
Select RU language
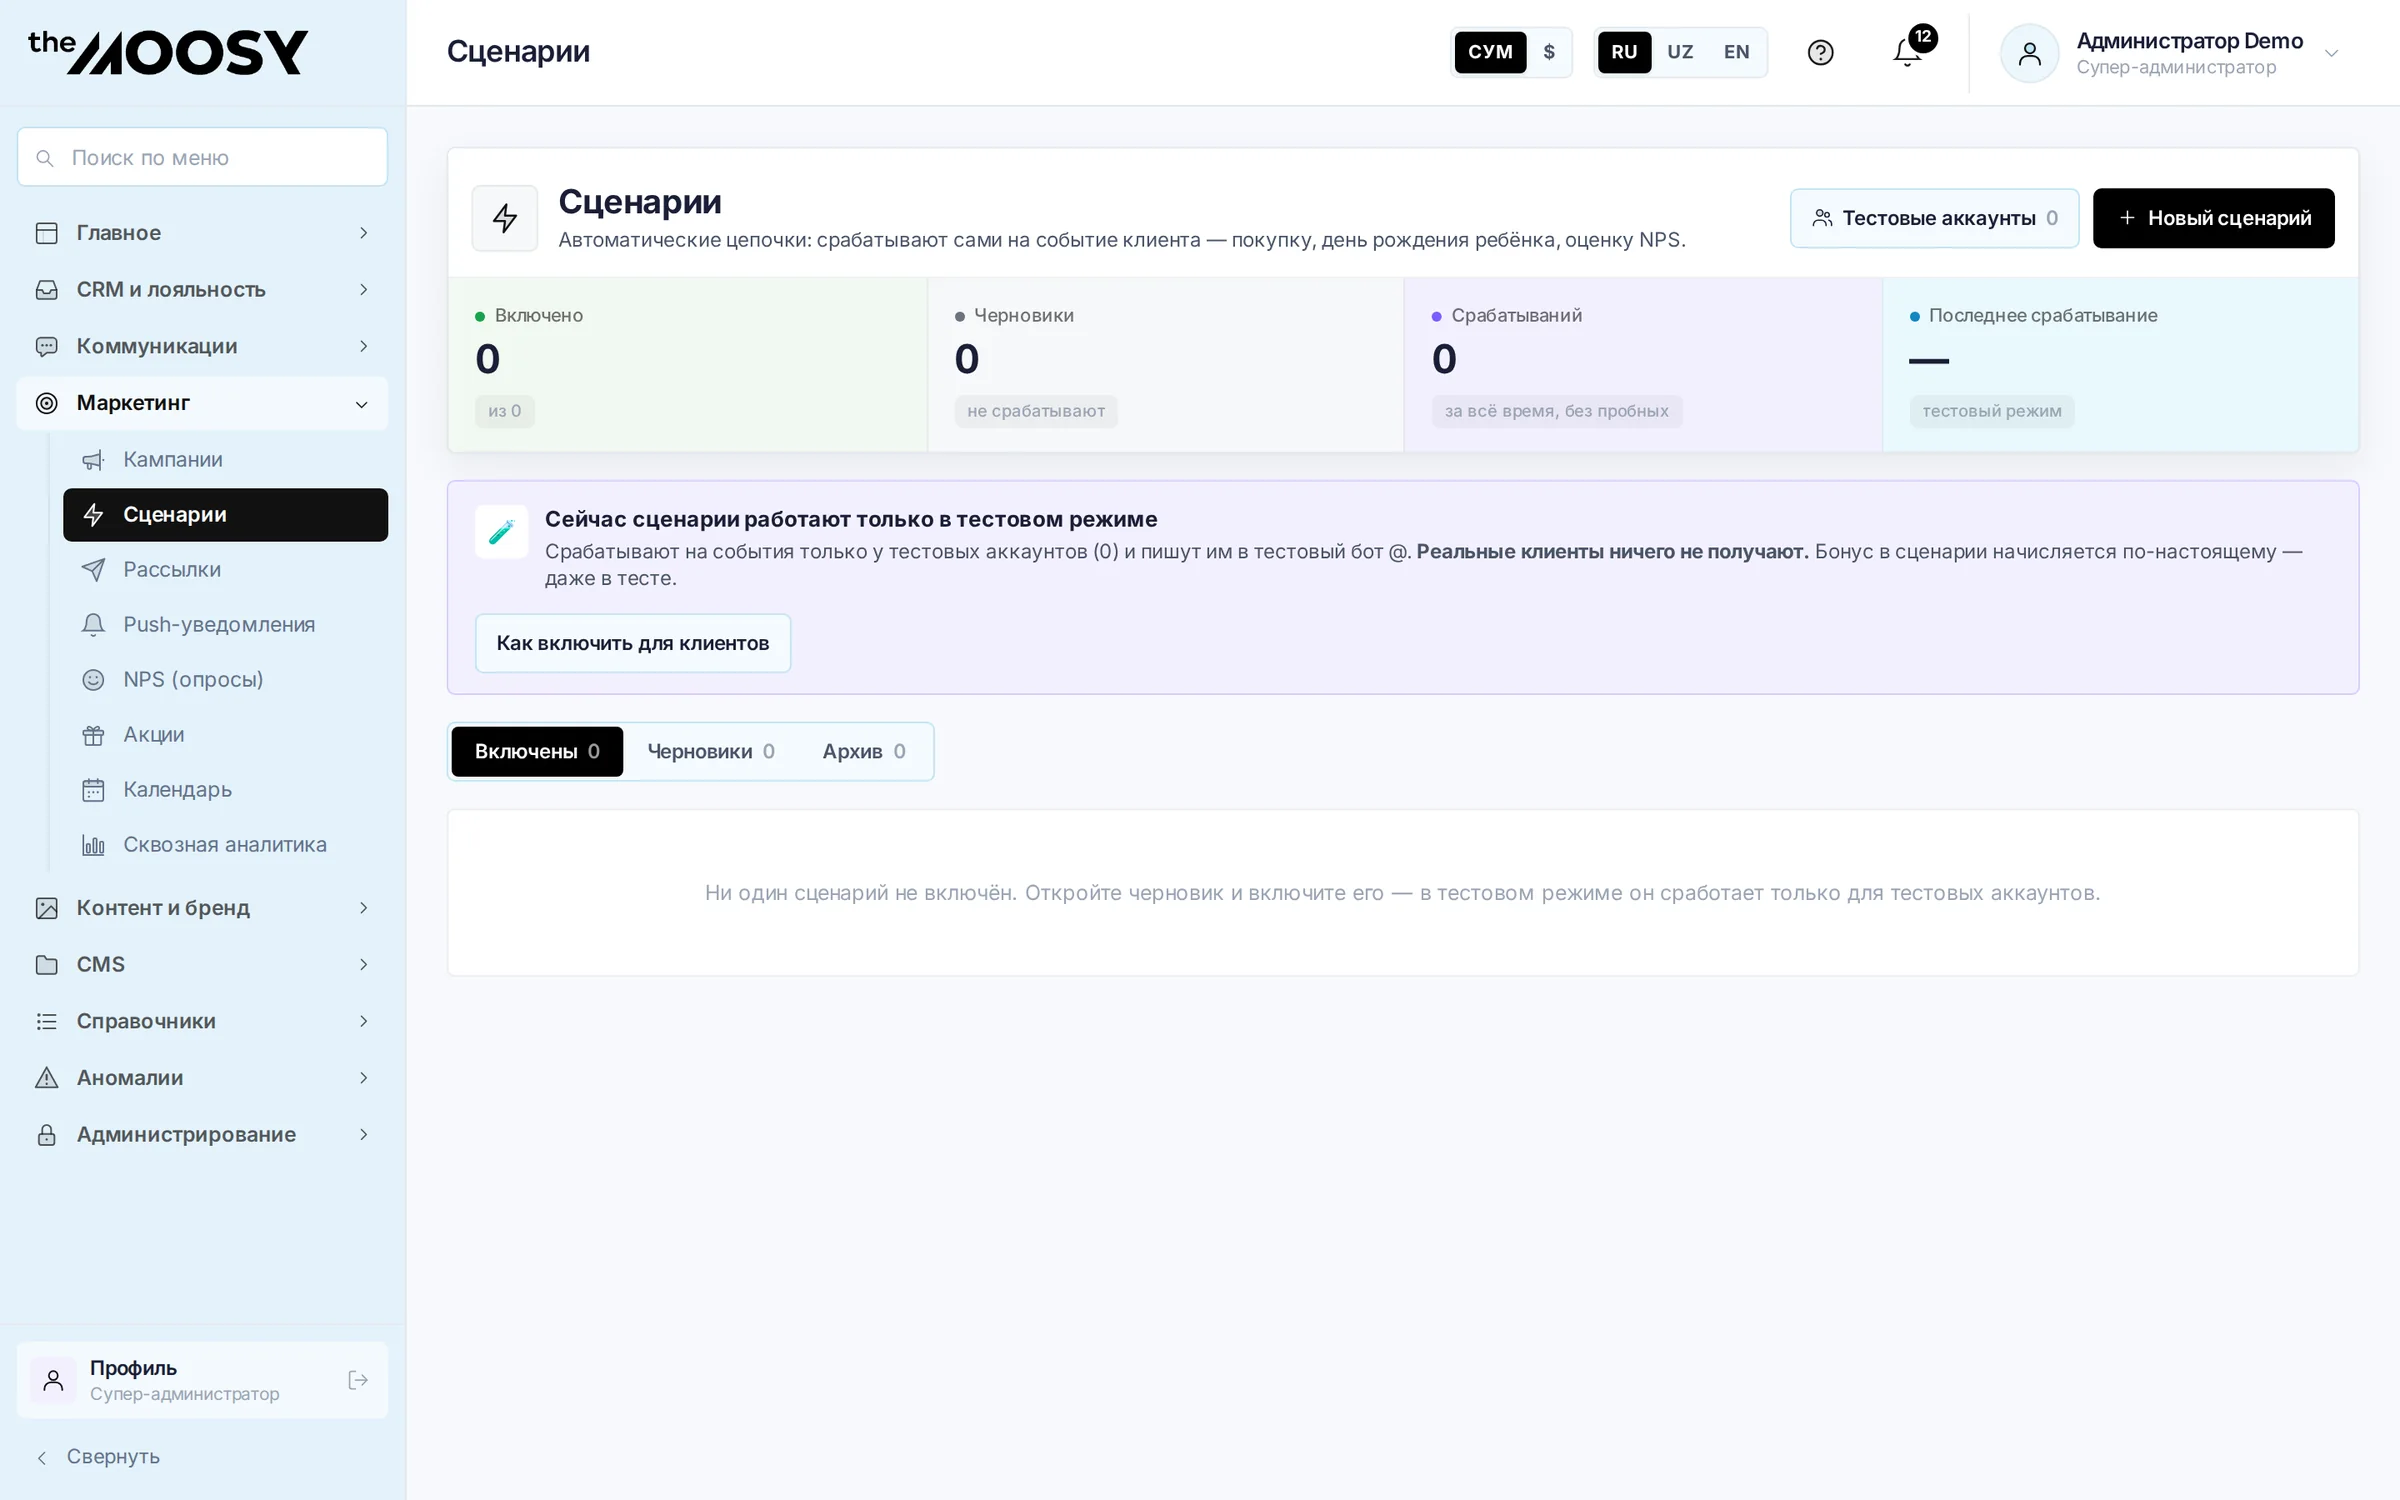(x=1624, y=52)
